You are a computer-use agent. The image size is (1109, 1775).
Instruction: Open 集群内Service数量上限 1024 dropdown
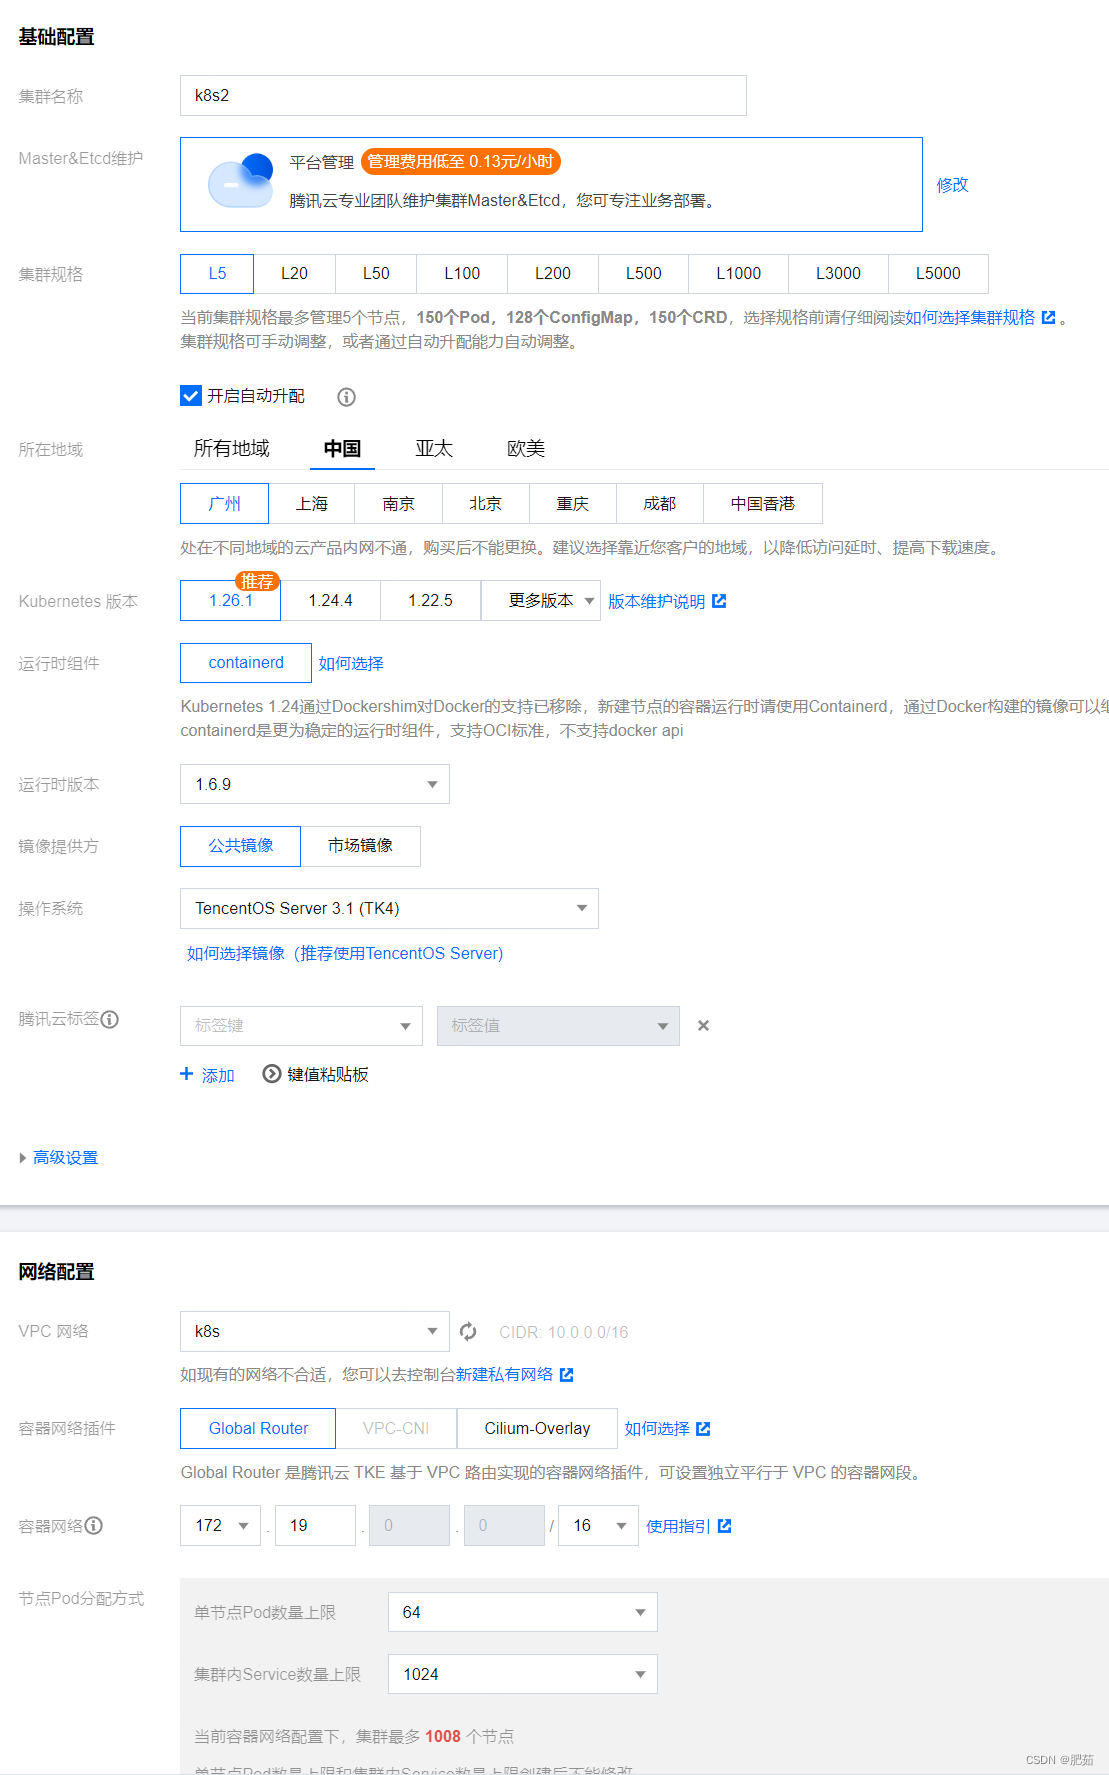[523, 1674]
